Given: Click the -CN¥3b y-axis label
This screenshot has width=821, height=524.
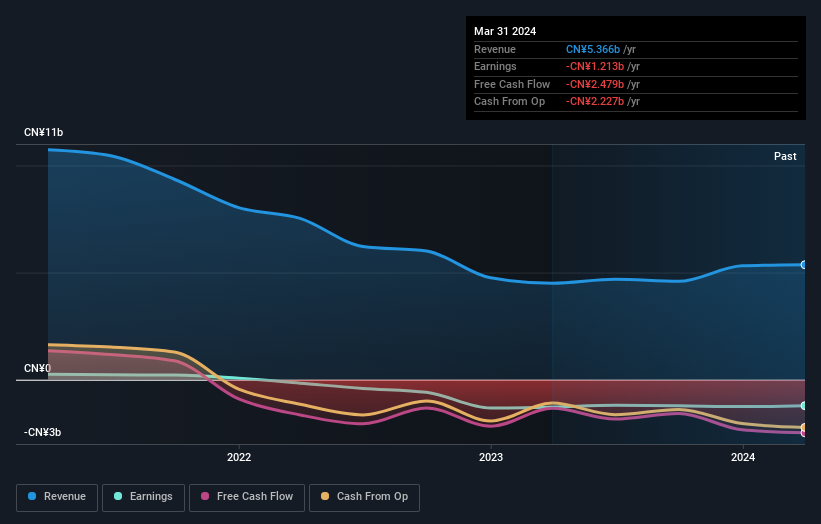Looking at the screenshot, I should pyautogui.click(x=42, y=432).
